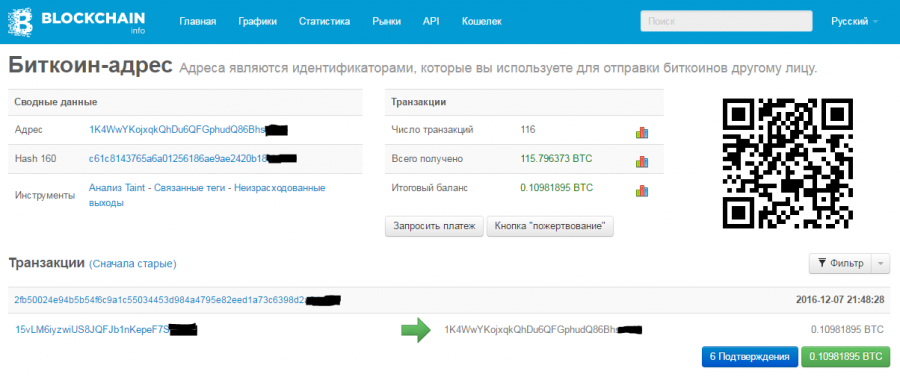The image size is (900, 383).
Task: Toggle sort via Сначала старые link
Action: (133, 264)
